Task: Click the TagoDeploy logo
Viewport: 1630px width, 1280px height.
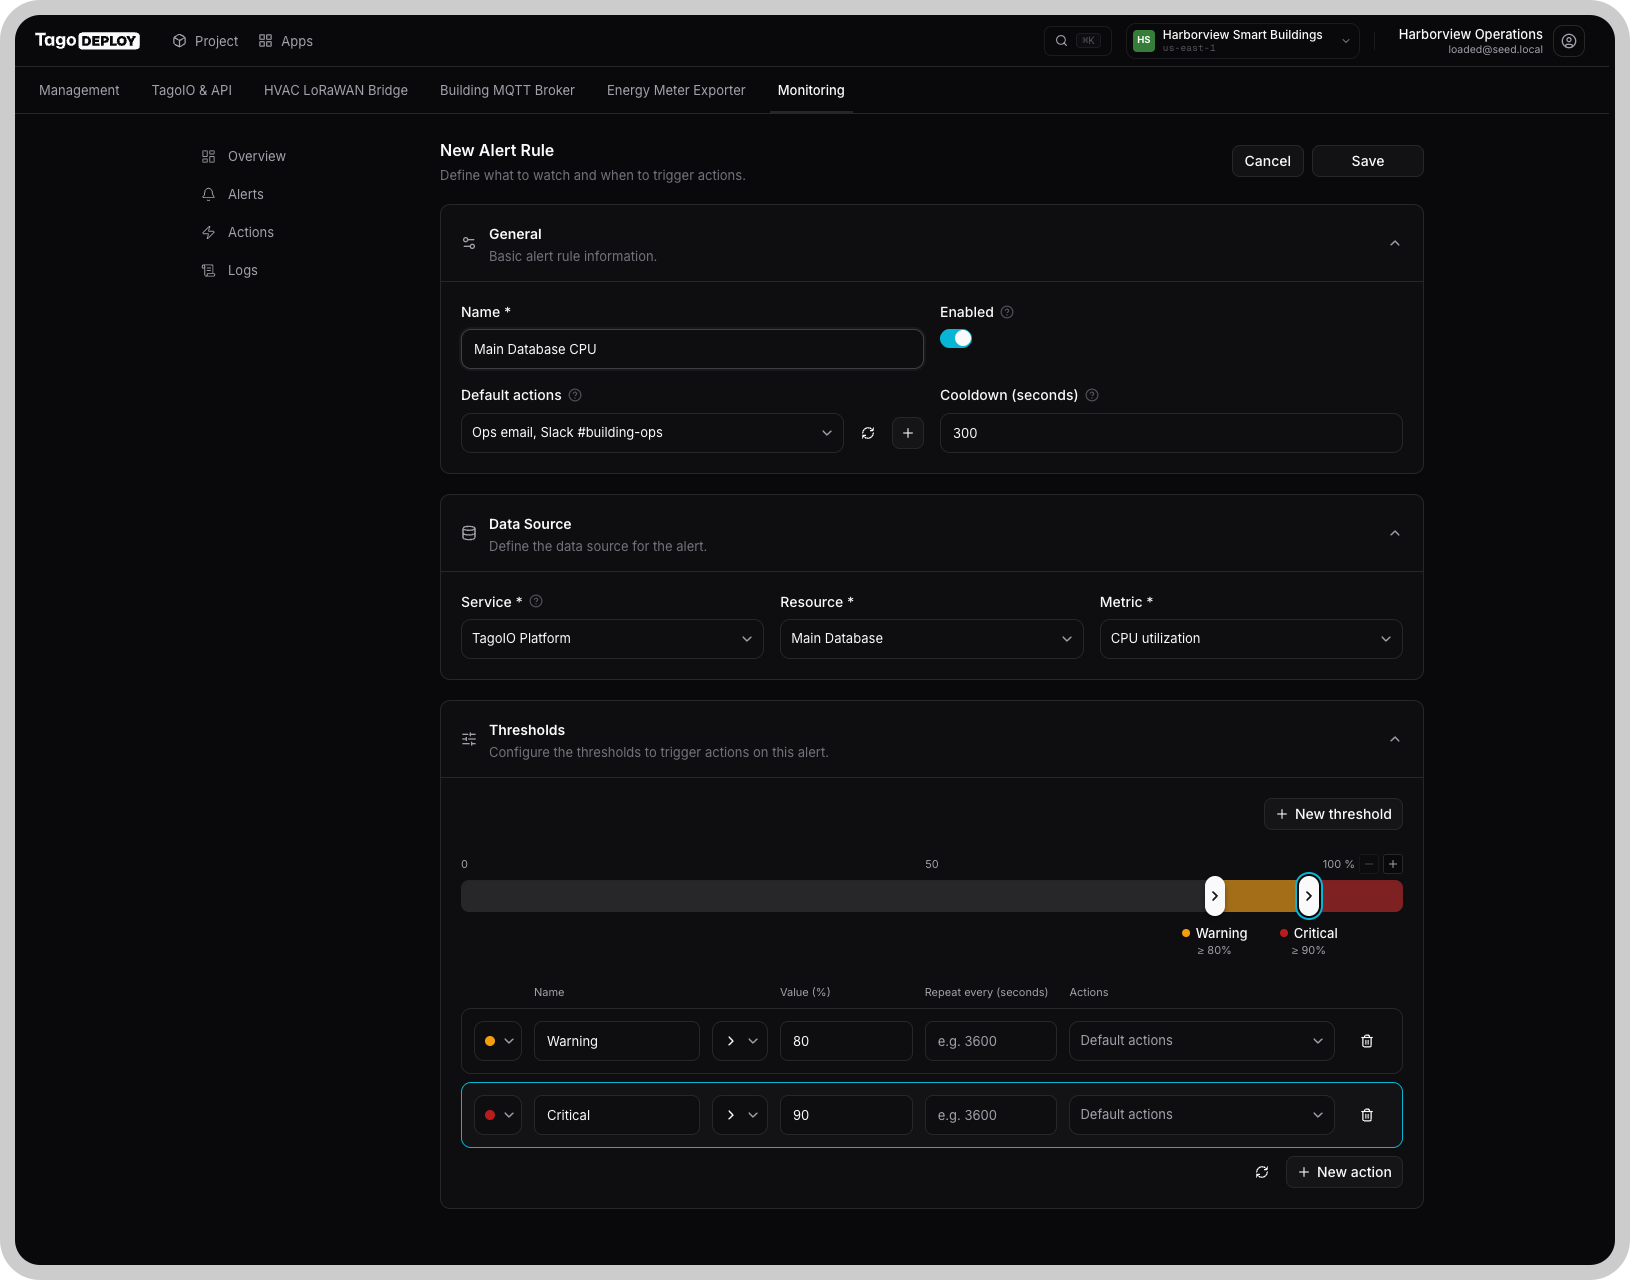Action: (x=87, y=41)
